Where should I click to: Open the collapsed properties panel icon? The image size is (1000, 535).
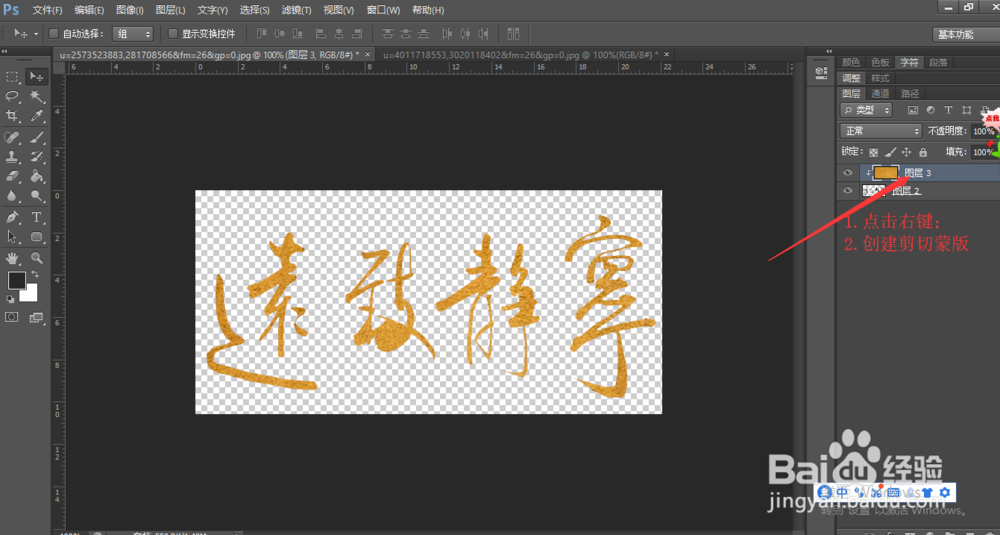click(821, 74)
